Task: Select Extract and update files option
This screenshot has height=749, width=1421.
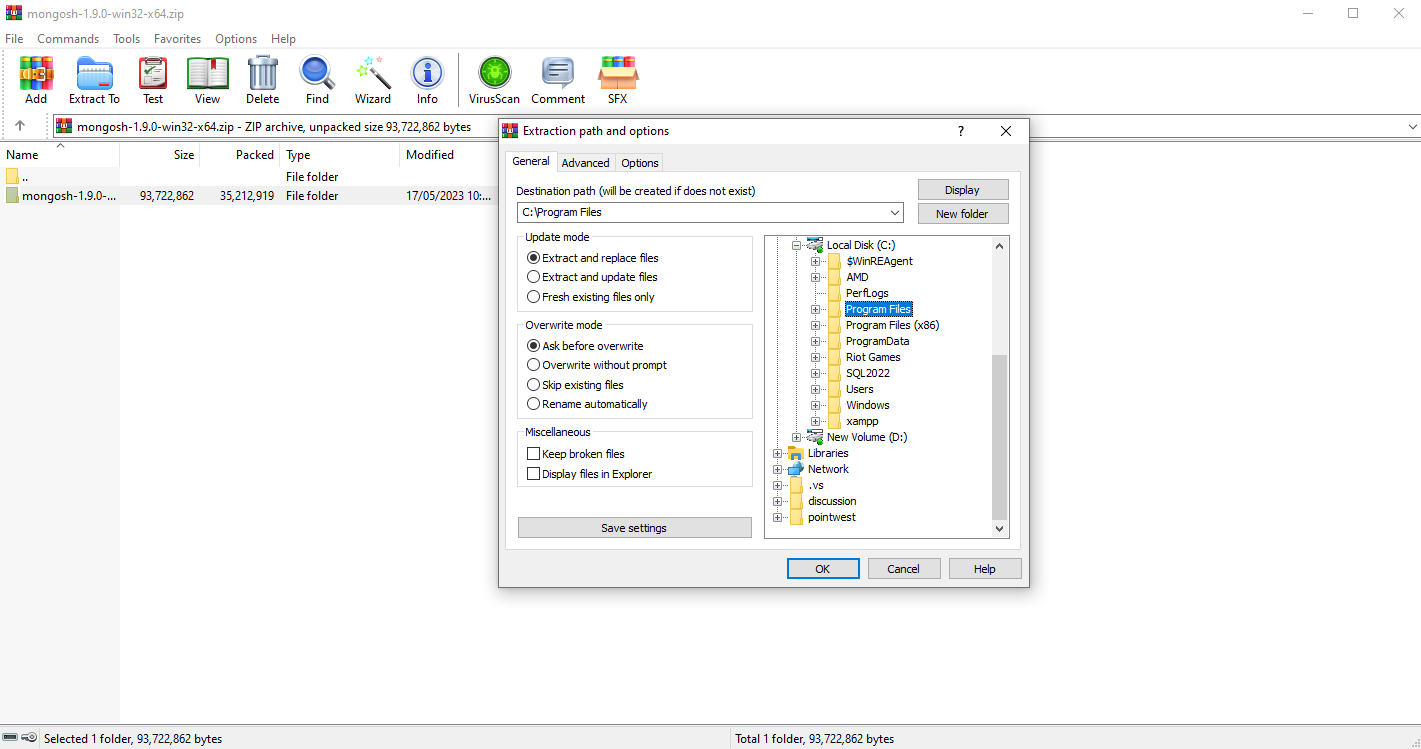Action: tap(533, 277)
